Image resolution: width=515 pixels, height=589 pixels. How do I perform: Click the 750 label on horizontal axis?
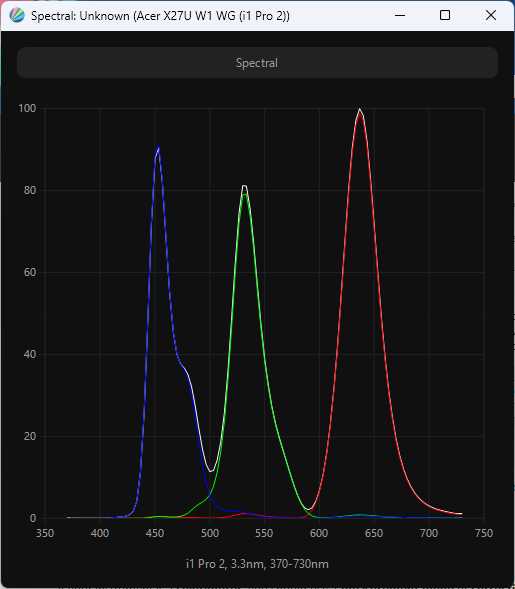point(484,533)
